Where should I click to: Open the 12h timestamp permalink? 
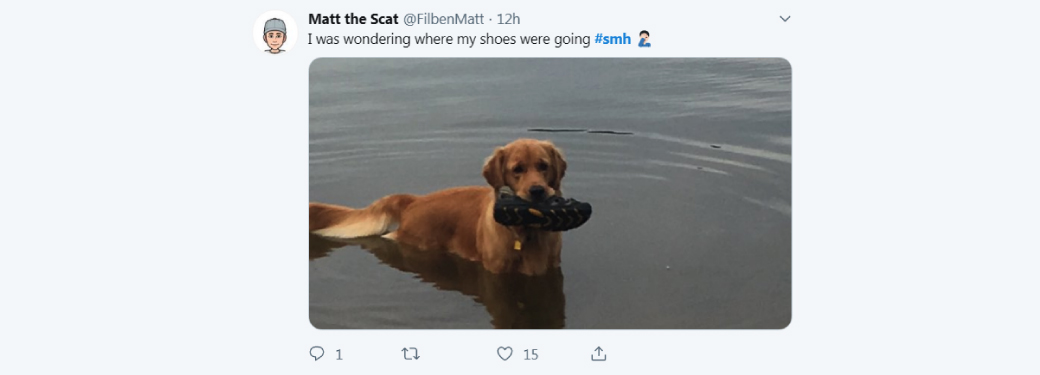(x=509, y=19)
